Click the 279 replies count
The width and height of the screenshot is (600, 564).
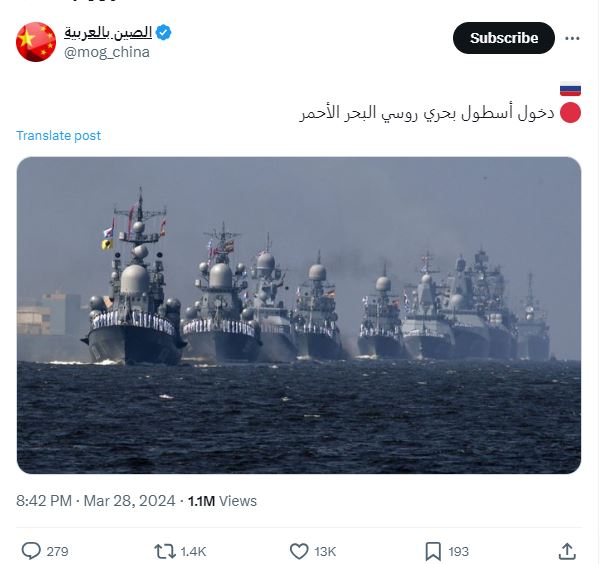click(57, 551)
